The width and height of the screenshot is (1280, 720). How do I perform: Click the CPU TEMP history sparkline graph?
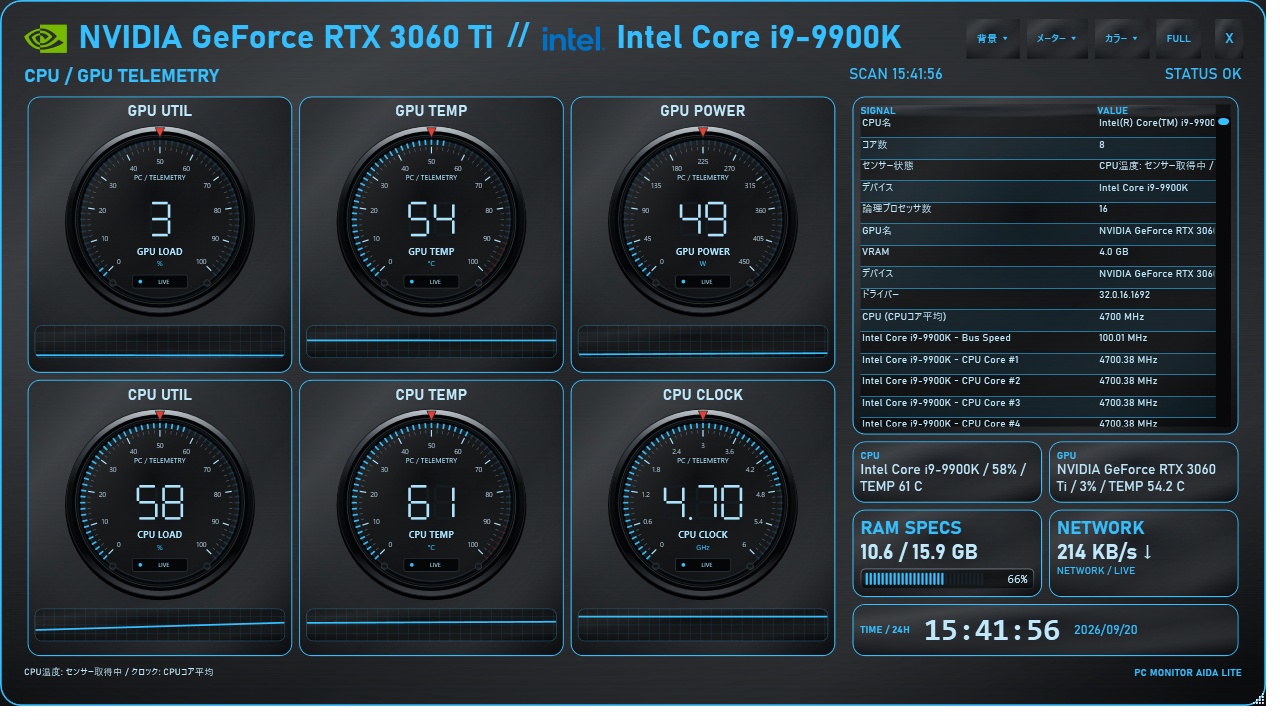point(431,625)
